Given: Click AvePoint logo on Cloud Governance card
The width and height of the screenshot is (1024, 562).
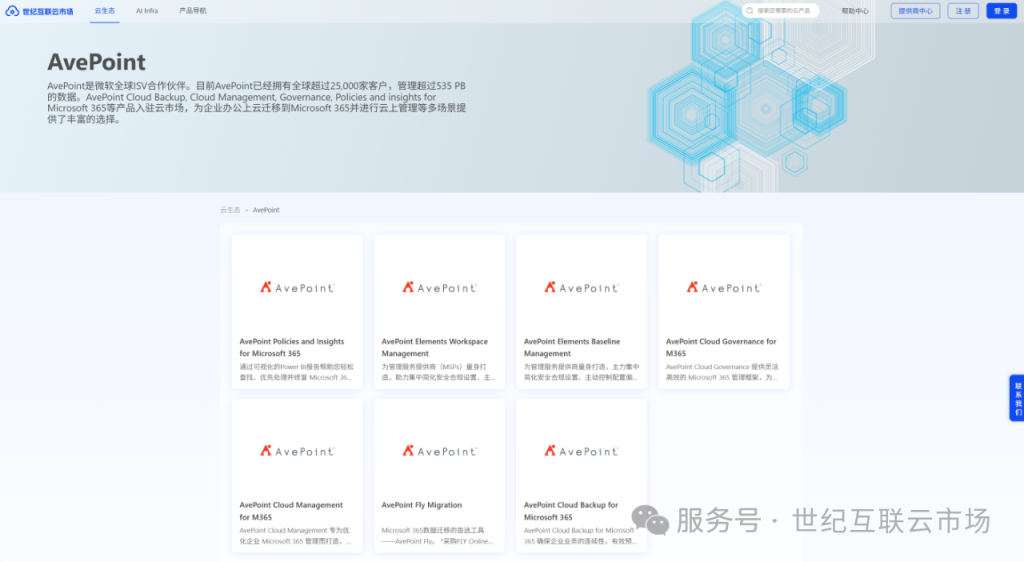Looking at the screenshot, I should click(x=723, y=287).
